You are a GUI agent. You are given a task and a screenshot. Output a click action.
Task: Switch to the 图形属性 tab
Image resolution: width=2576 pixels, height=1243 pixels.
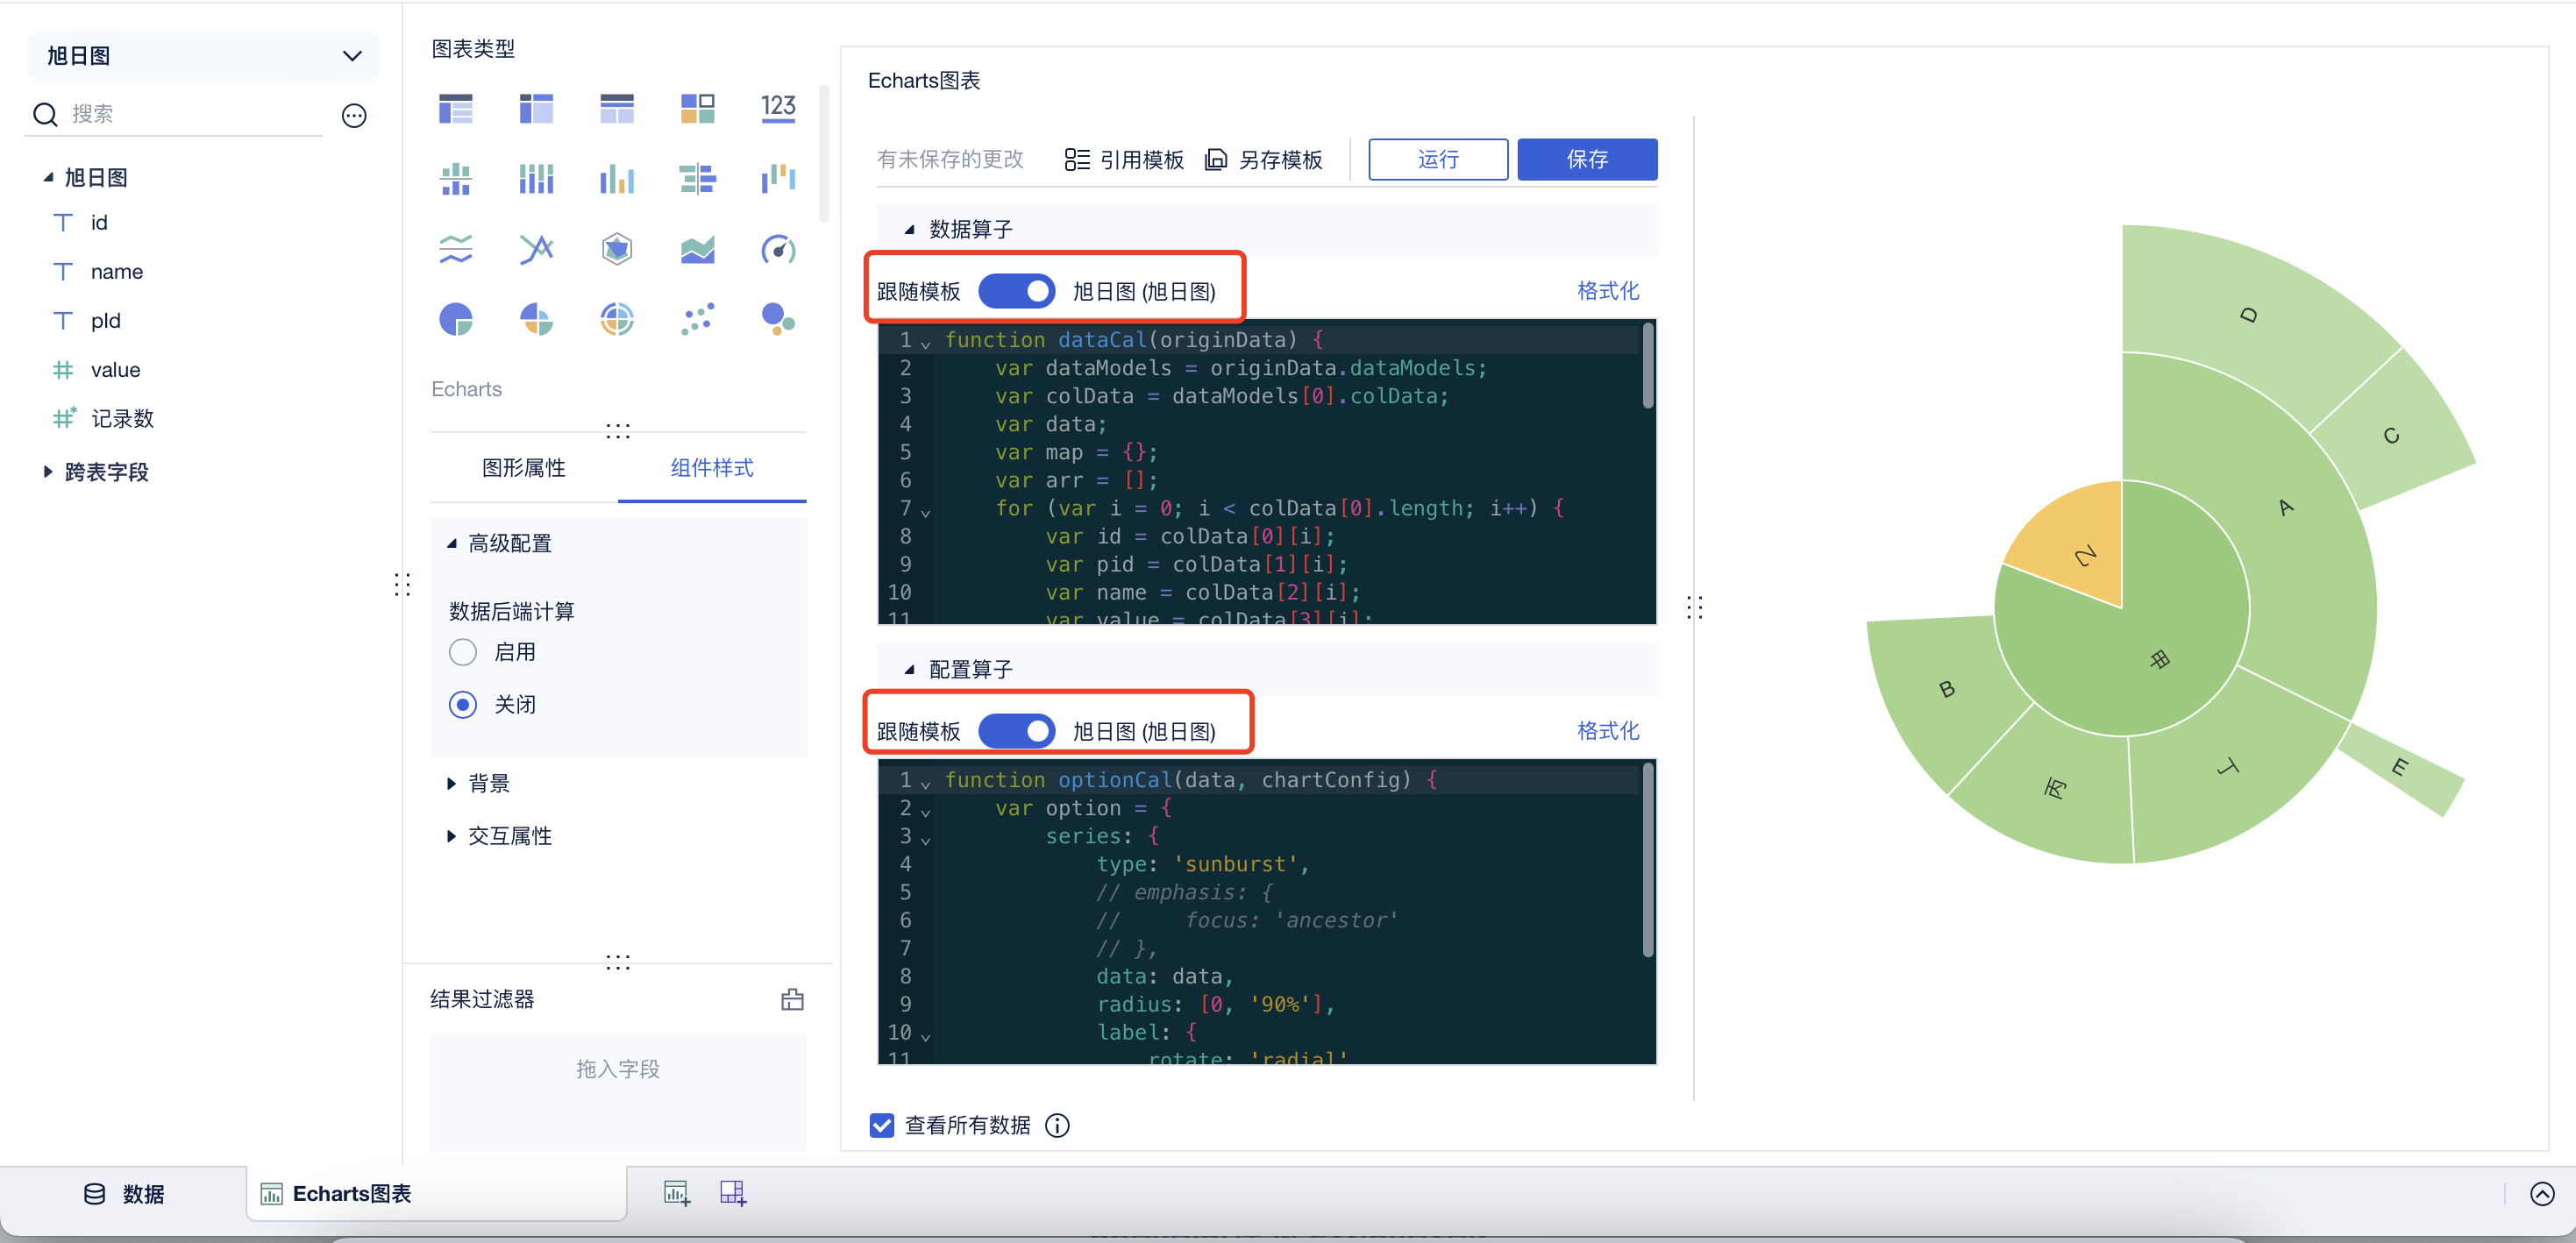click(523, 467)
